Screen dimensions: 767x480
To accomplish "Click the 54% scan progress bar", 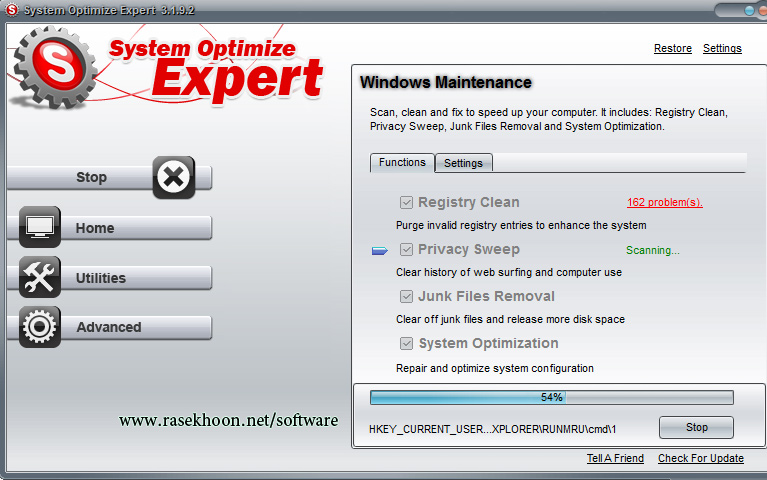I will 552,397.
